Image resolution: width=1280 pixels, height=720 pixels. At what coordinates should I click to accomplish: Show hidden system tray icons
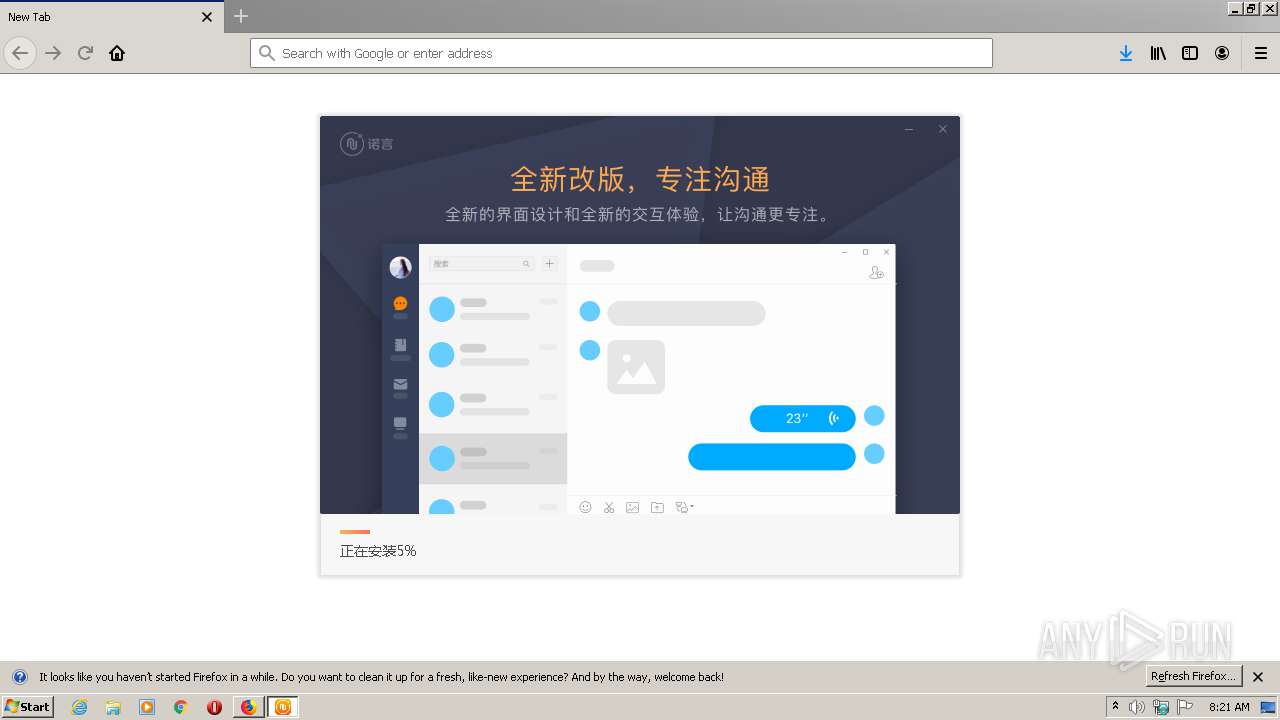tap(1115, 707)
